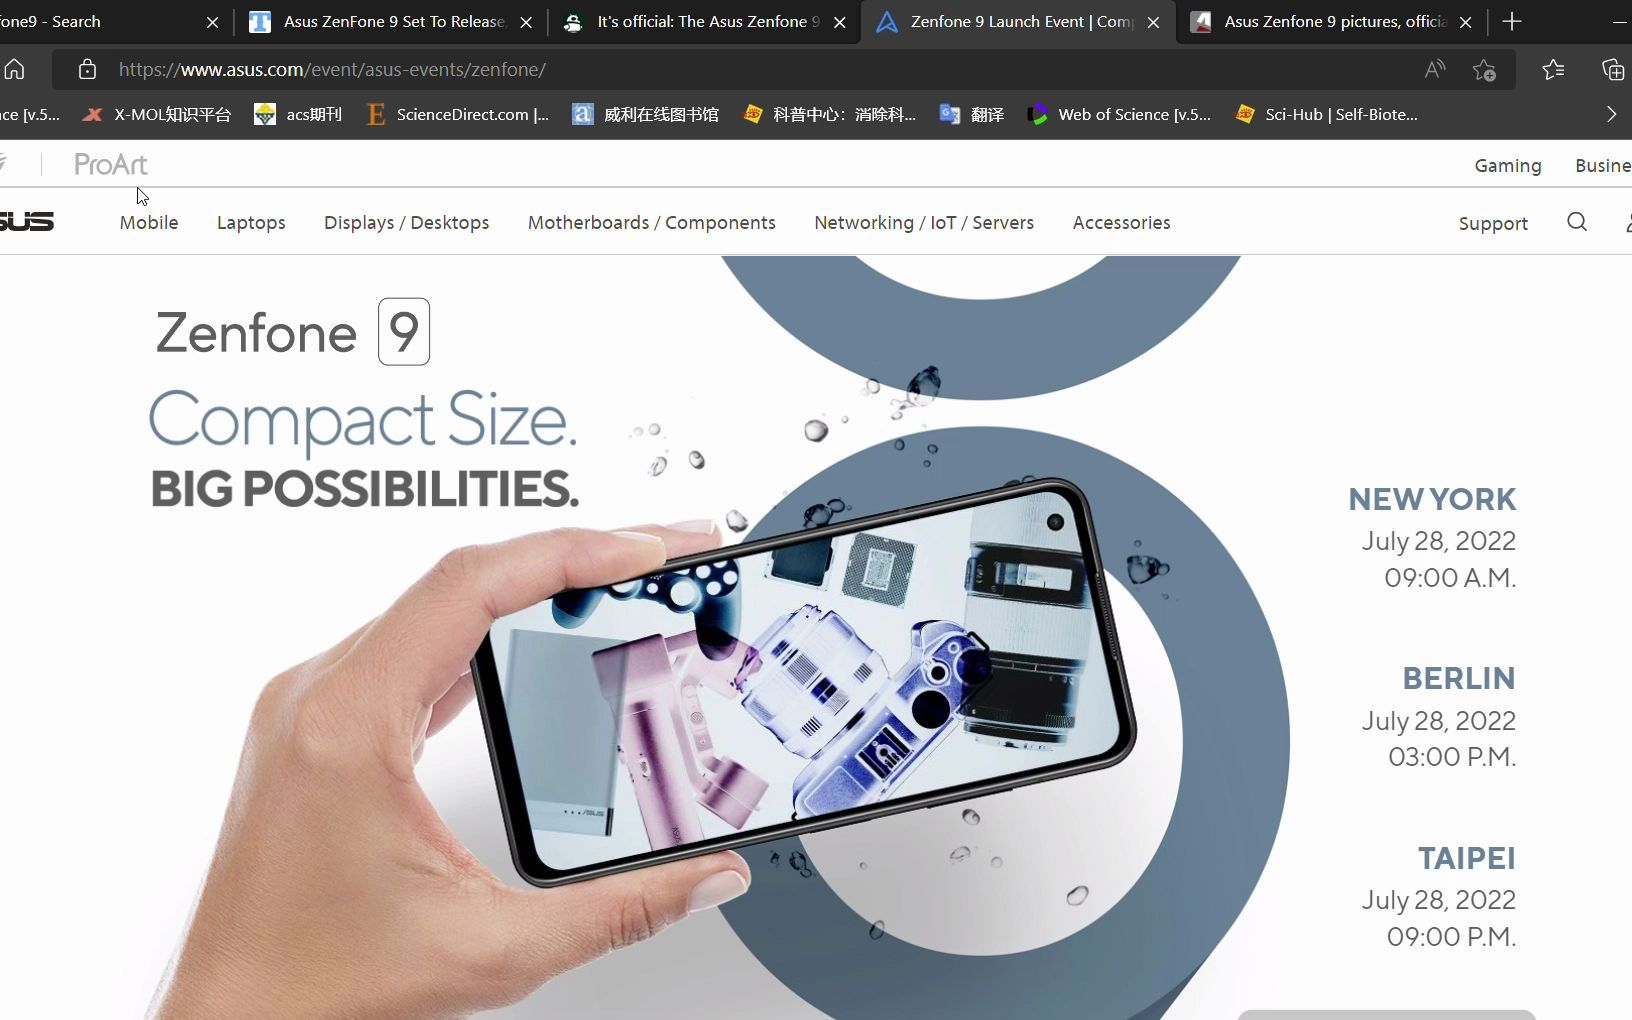Close the 'Asus ZenFone 9 Set To Release' tab
This screenshot has height=1020, width=1632.
(526, 22)
